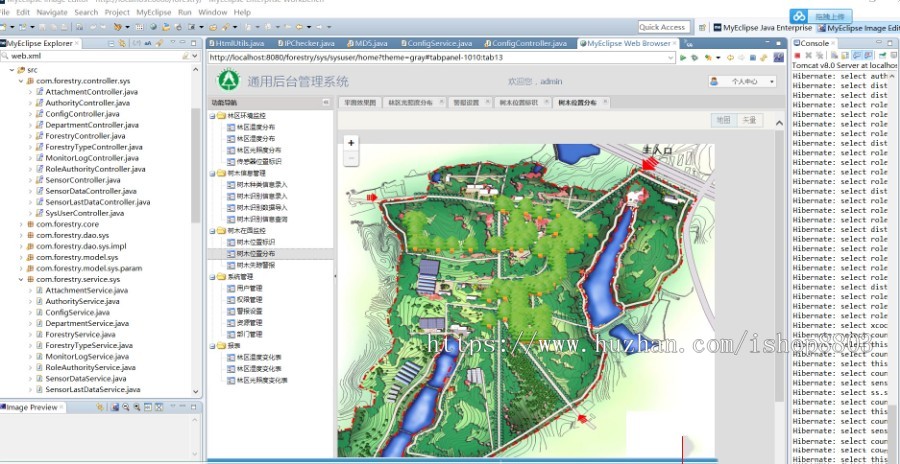Screen dimensions: 900x464
Task: Collapse the 功能导航 side panel
Action: coord(327,103)
